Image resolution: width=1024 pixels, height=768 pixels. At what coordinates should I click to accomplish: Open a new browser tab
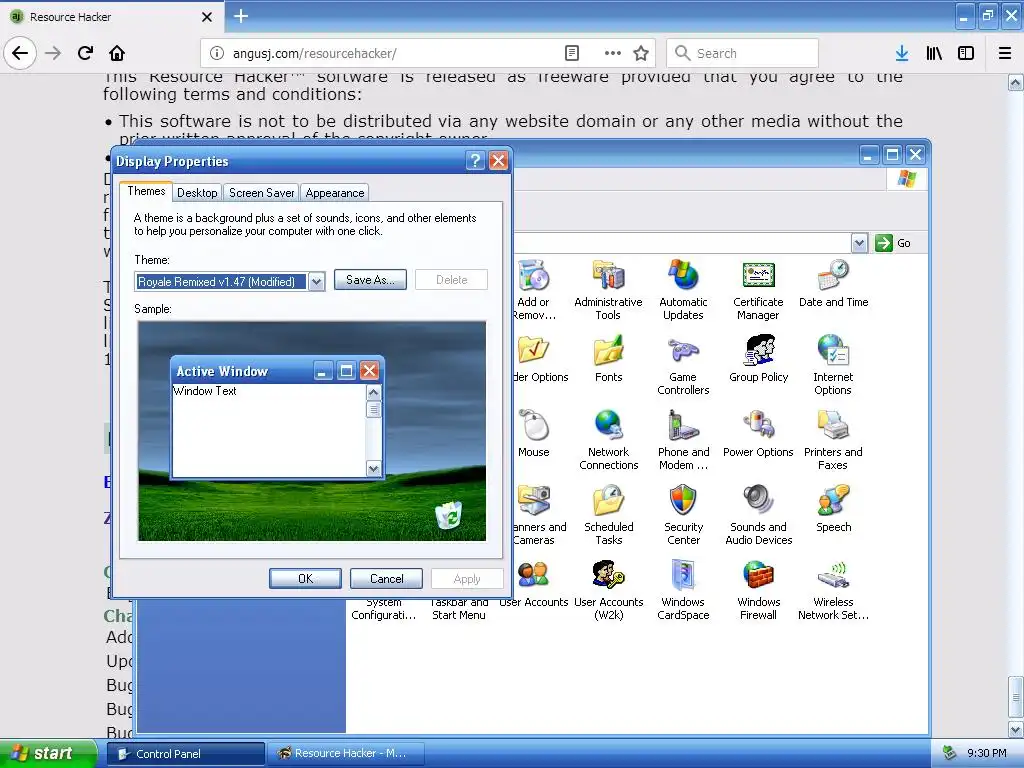coord(241,16)
